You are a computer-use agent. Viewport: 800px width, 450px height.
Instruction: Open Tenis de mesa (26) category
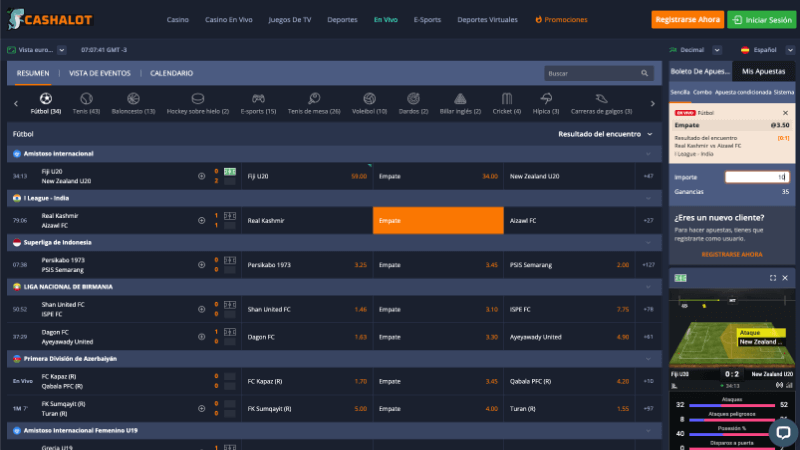(314, 103)
